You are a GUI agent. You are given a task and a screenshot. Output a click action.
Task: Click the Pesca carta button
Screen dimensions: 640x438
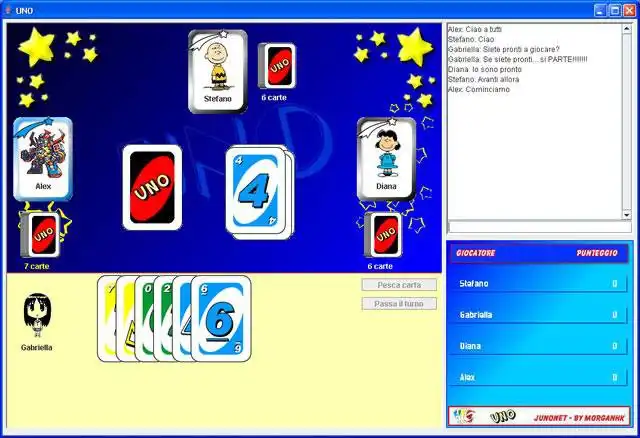pyautogui.click(x=399, y=285)
